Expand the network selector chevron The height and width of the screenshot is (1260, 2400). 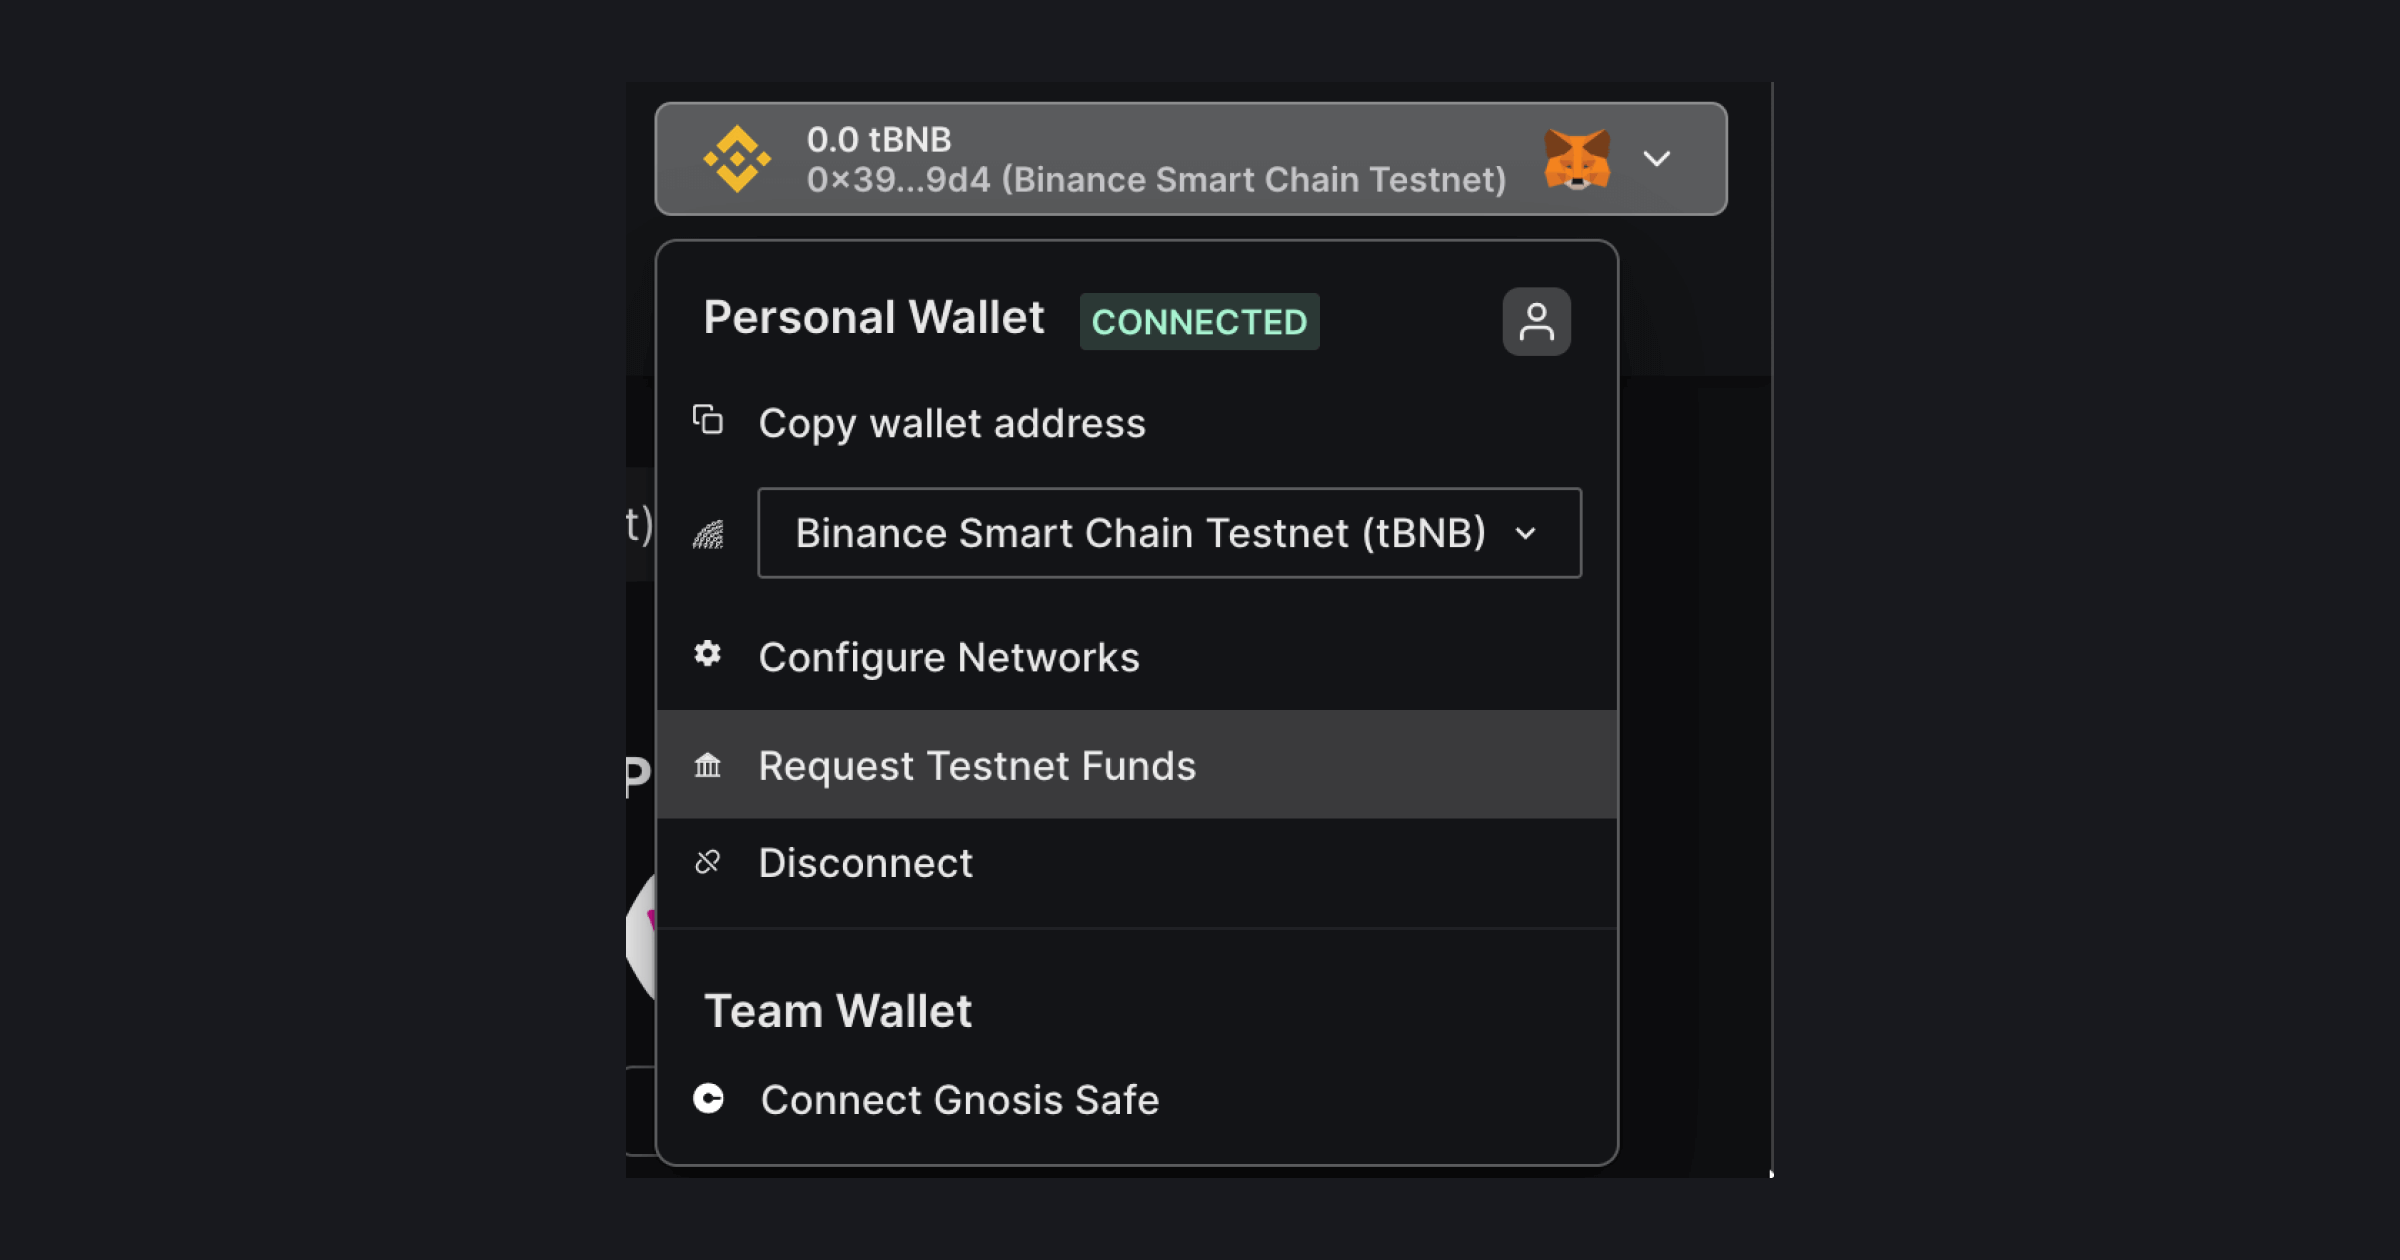pyautogui.click(x=1526, y=533)
